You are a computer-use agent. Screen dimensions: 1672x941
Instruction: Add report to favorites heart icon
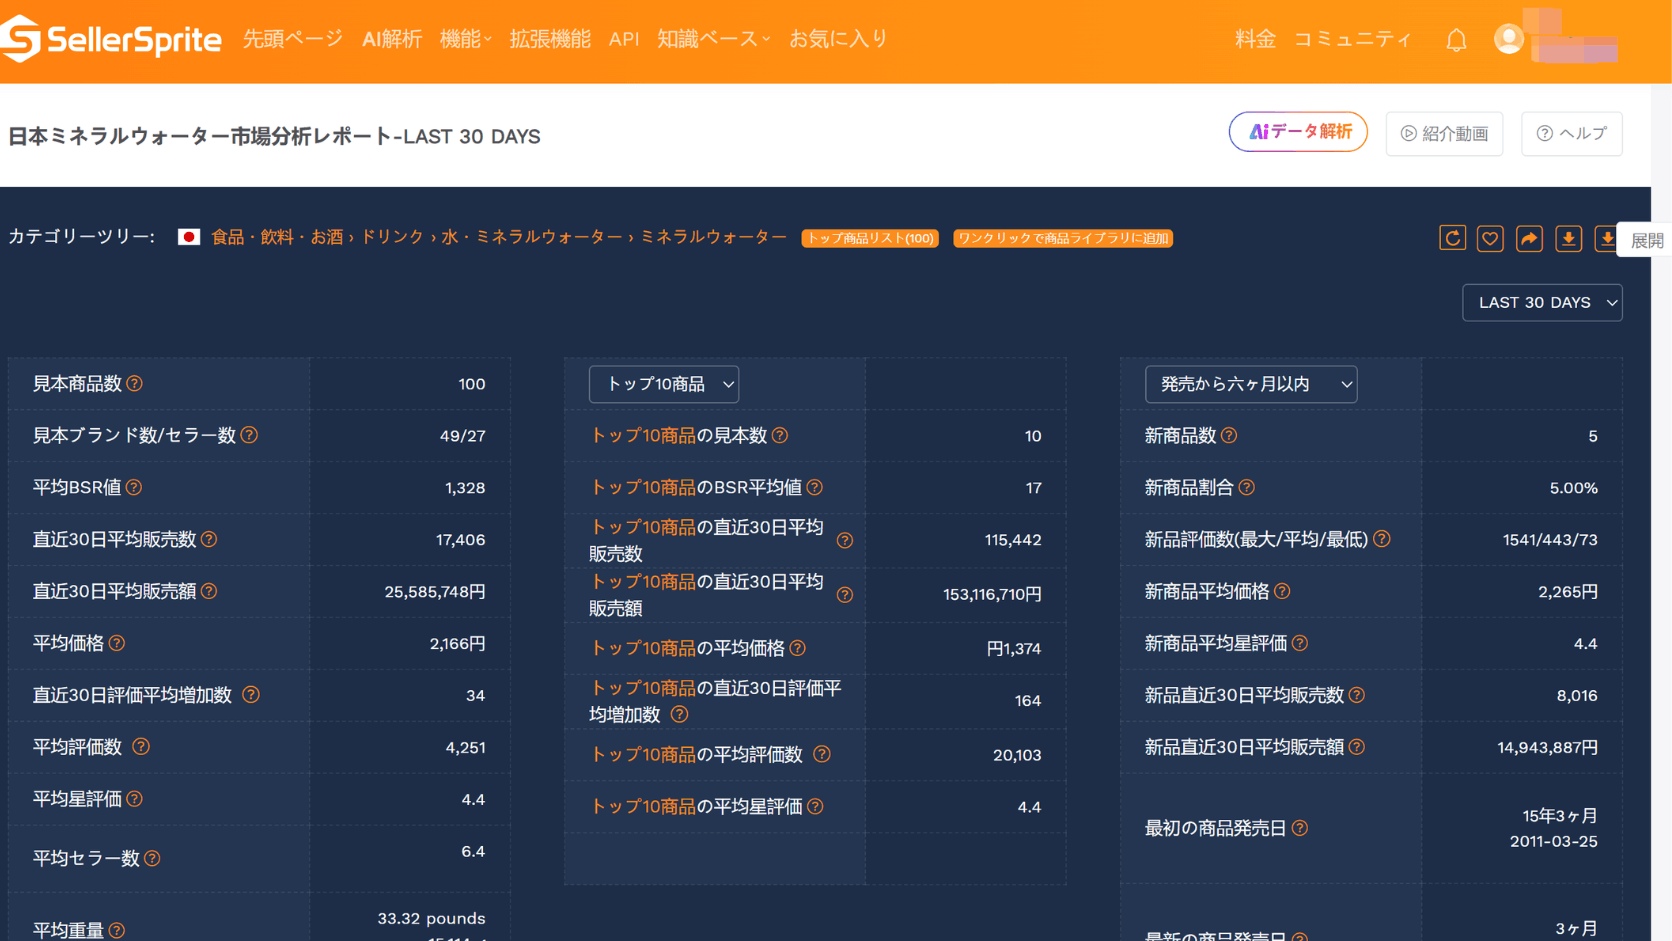1490,238
